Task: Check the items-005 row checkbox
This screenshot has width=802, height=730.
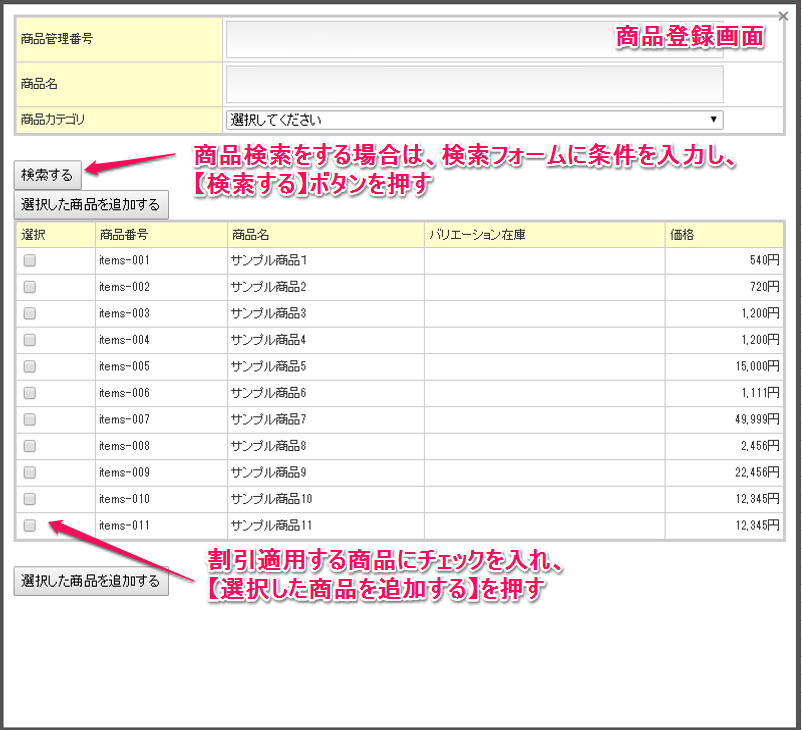Action: 30,366
